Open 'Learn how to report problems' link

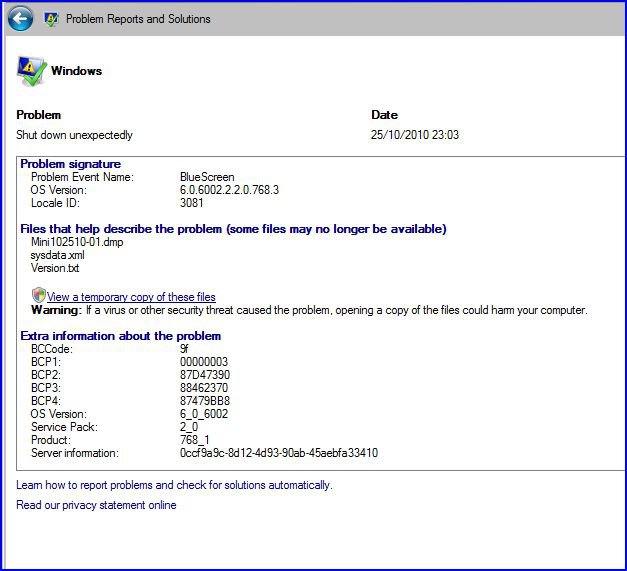click(x=174, y=485)
